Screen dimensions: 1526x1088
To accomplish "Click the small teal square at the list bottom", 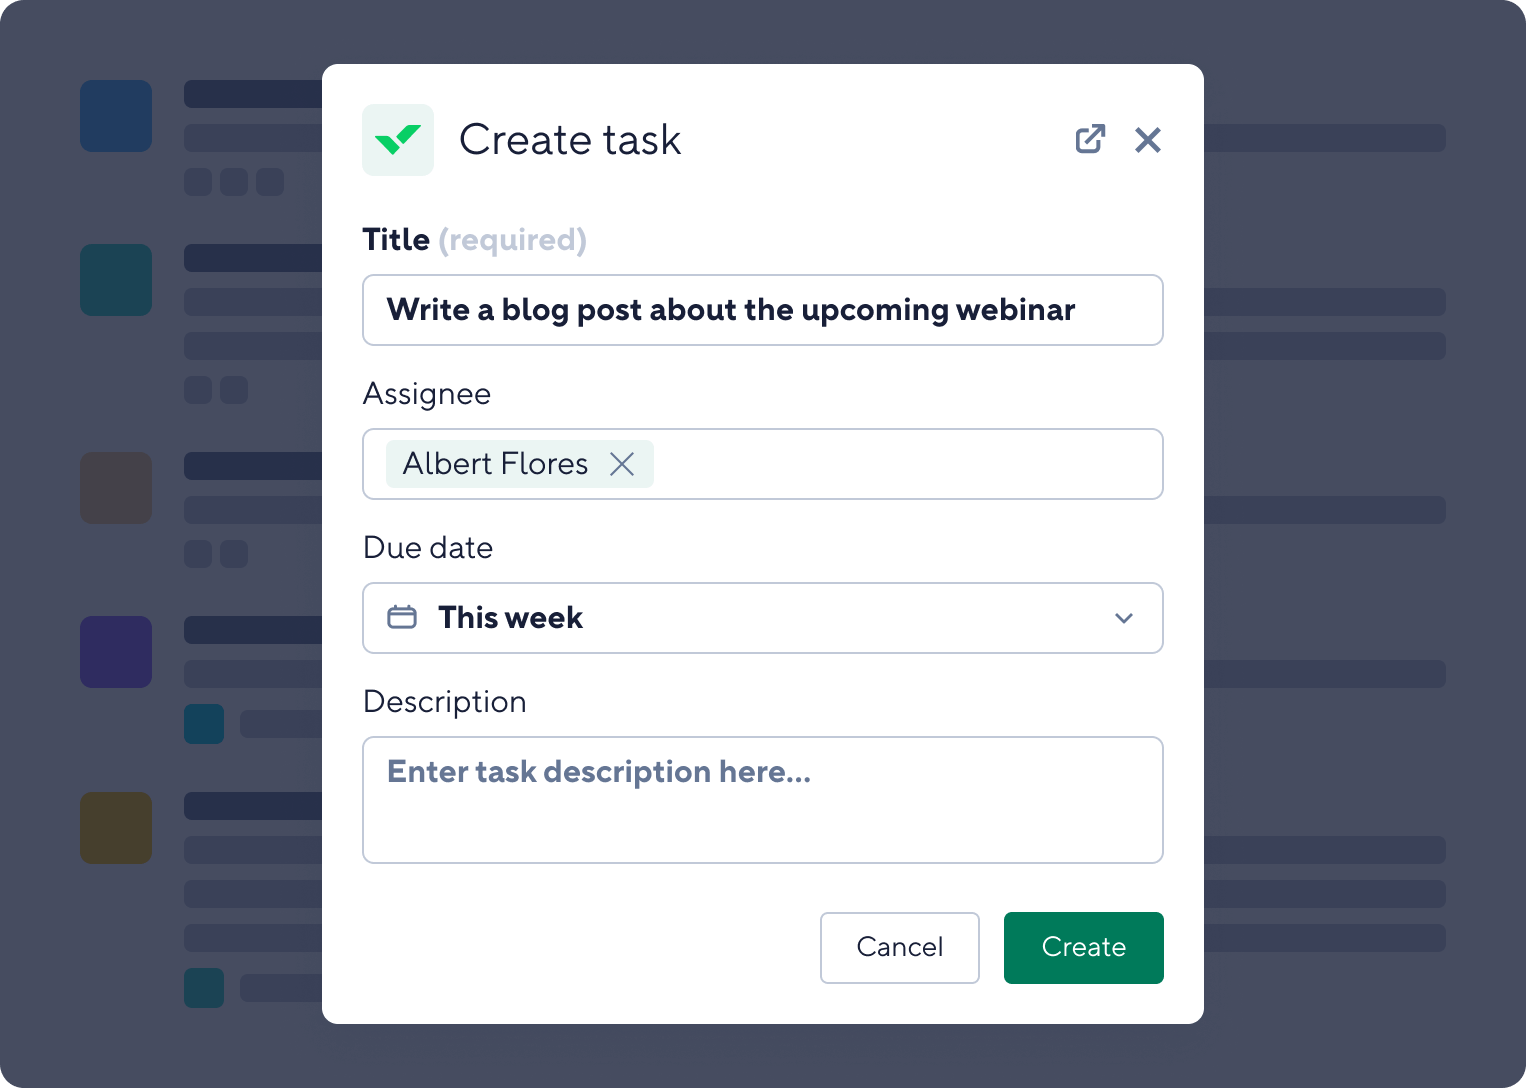I will click(204, 988).
